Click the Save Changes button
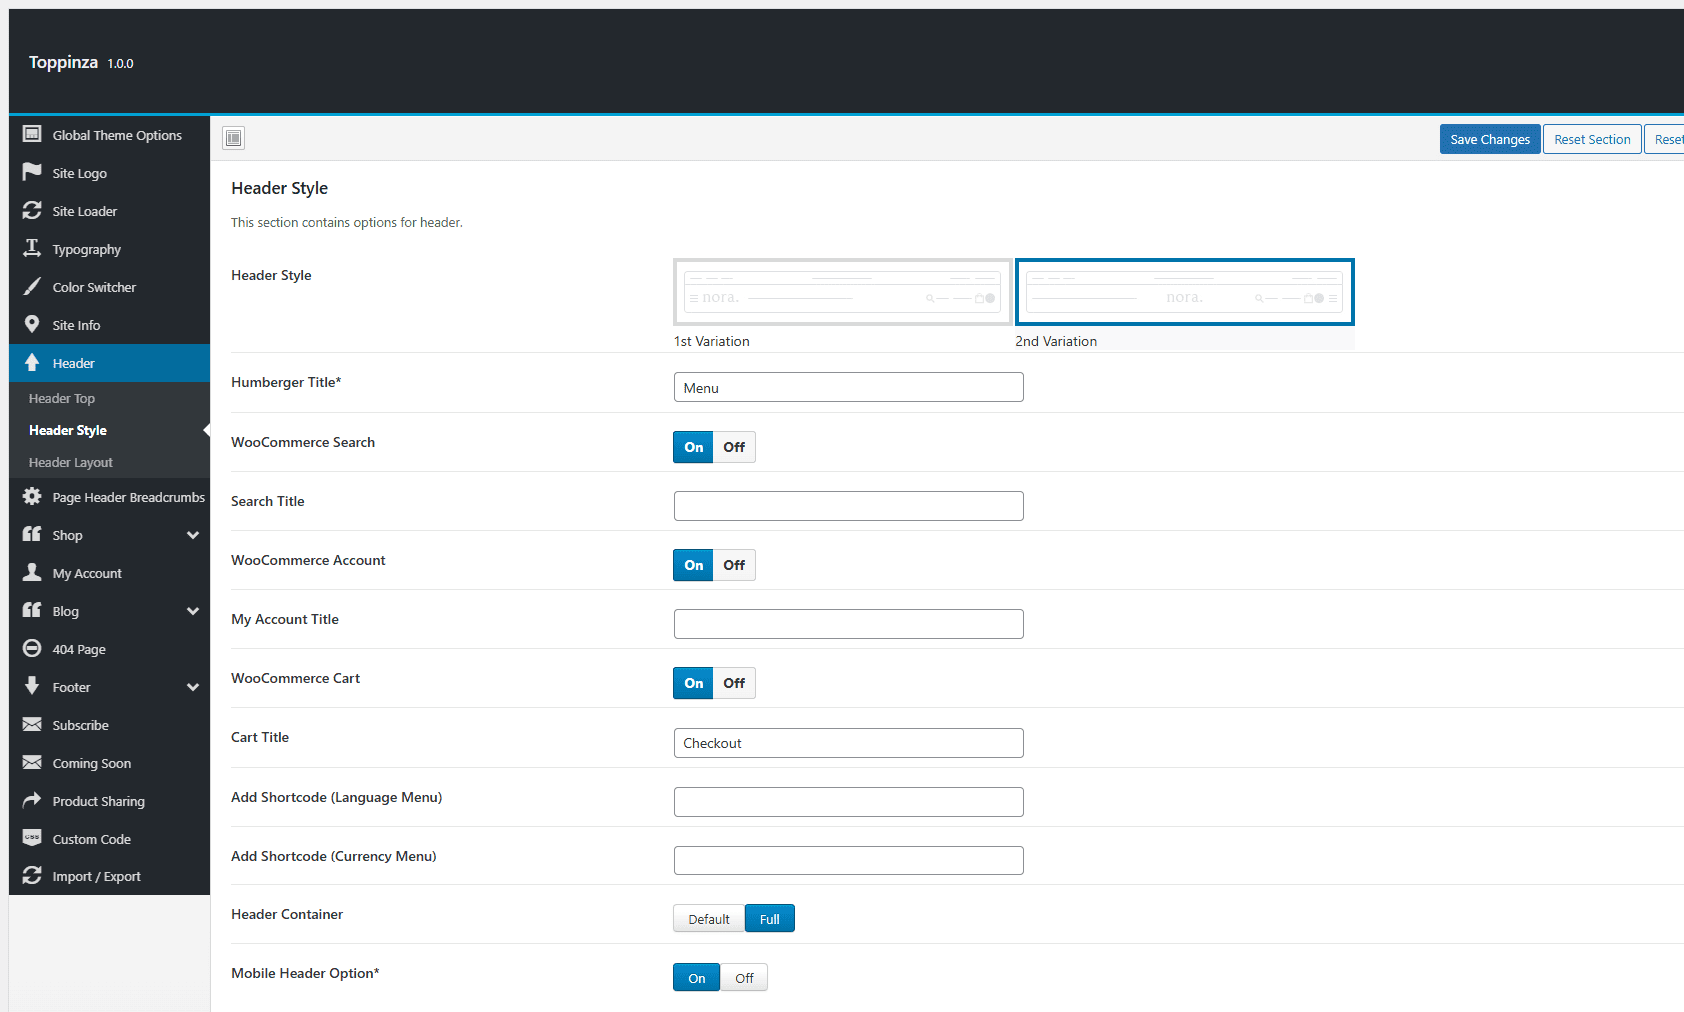The width and height of the screenshot is (1684, 1012). [1490, 139]
